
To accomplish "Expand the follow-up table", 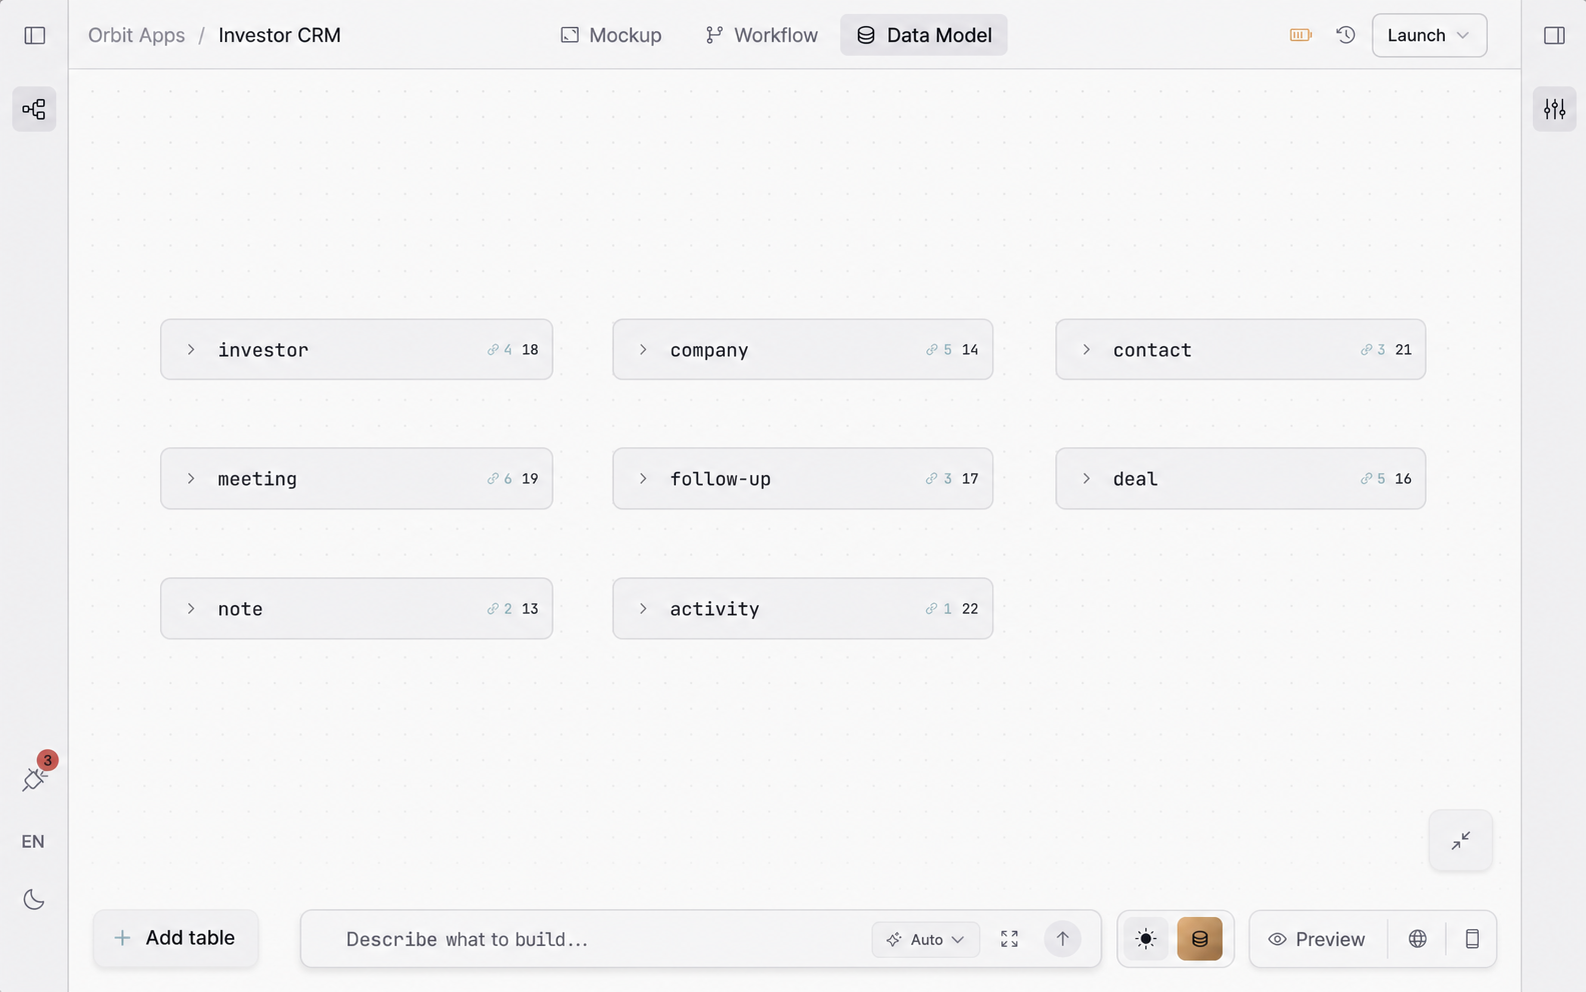I will point(643,479).
